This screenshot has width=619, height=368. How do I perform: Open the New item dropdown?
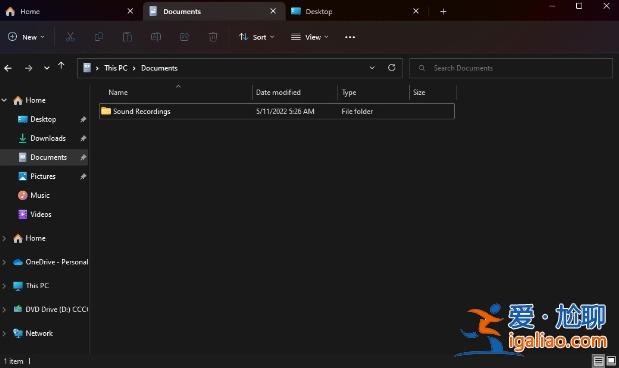26,37
